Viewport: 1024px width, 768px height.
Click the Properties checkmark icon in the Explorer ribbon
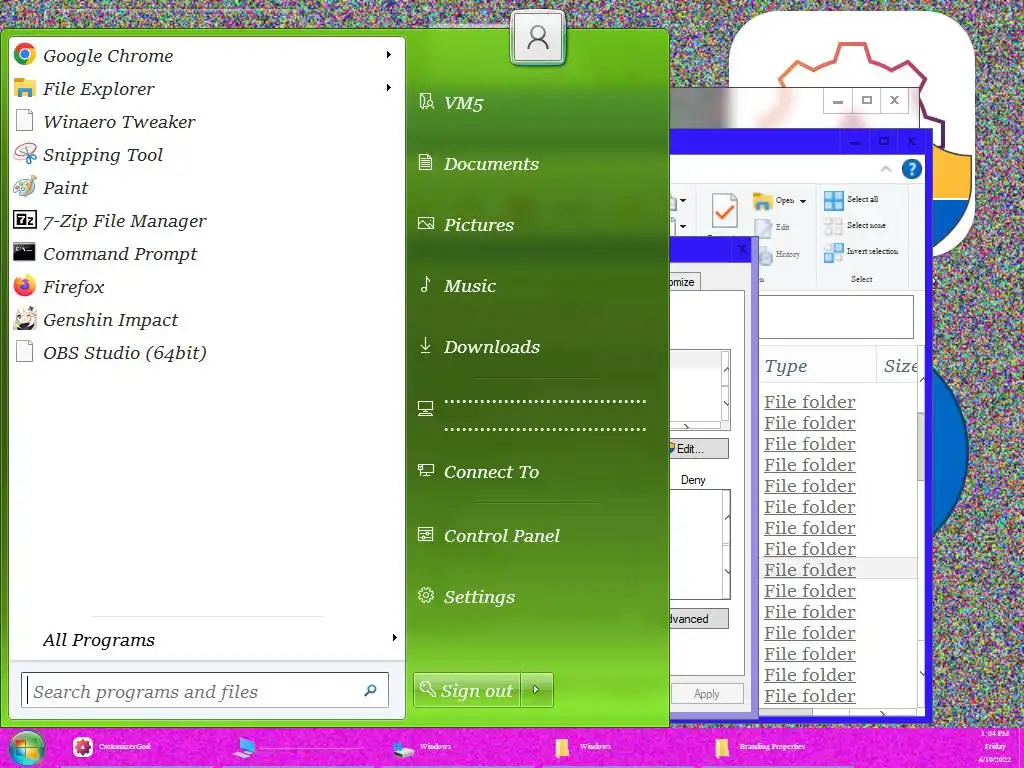(724, 210)
